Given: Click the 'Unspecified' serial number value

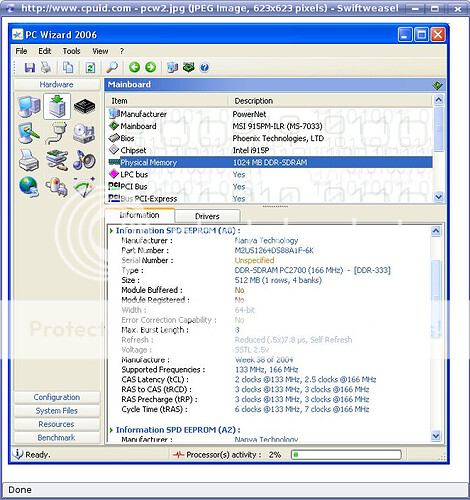Looking at the screenshot, I should tap(254, 260).
